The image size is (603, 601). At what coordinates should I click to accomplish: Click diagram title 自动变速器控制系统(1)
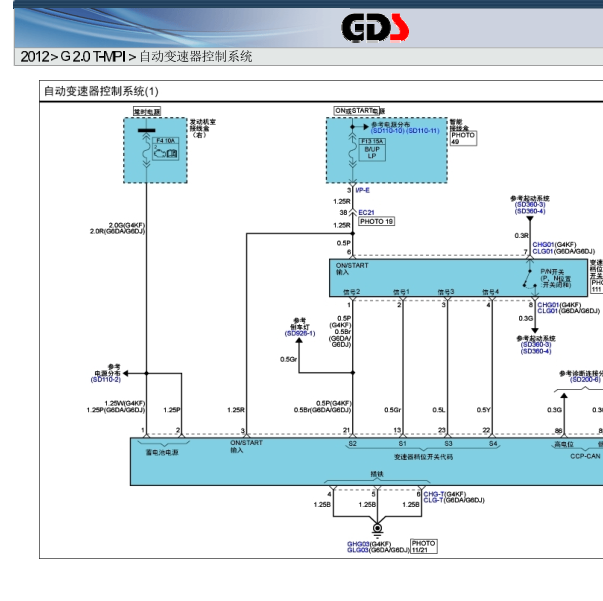[x=101, y=92]
